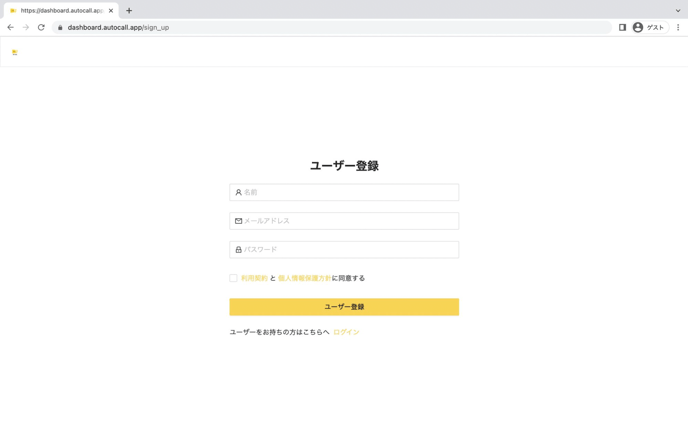Open the guest profile button ゲスト
The height and width of the screenshot is (421, 688).
click(x=649, y=27)
